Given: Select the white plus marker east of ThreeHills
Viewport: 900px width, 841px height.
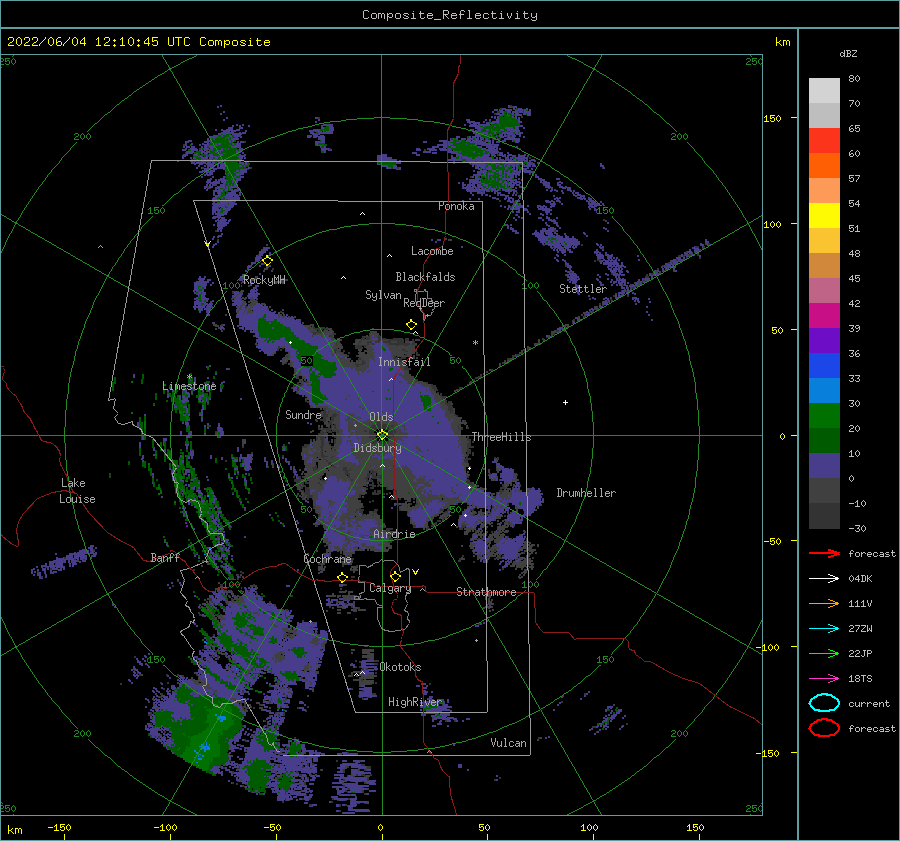Looking at the screenshot, I should (565, 402).
